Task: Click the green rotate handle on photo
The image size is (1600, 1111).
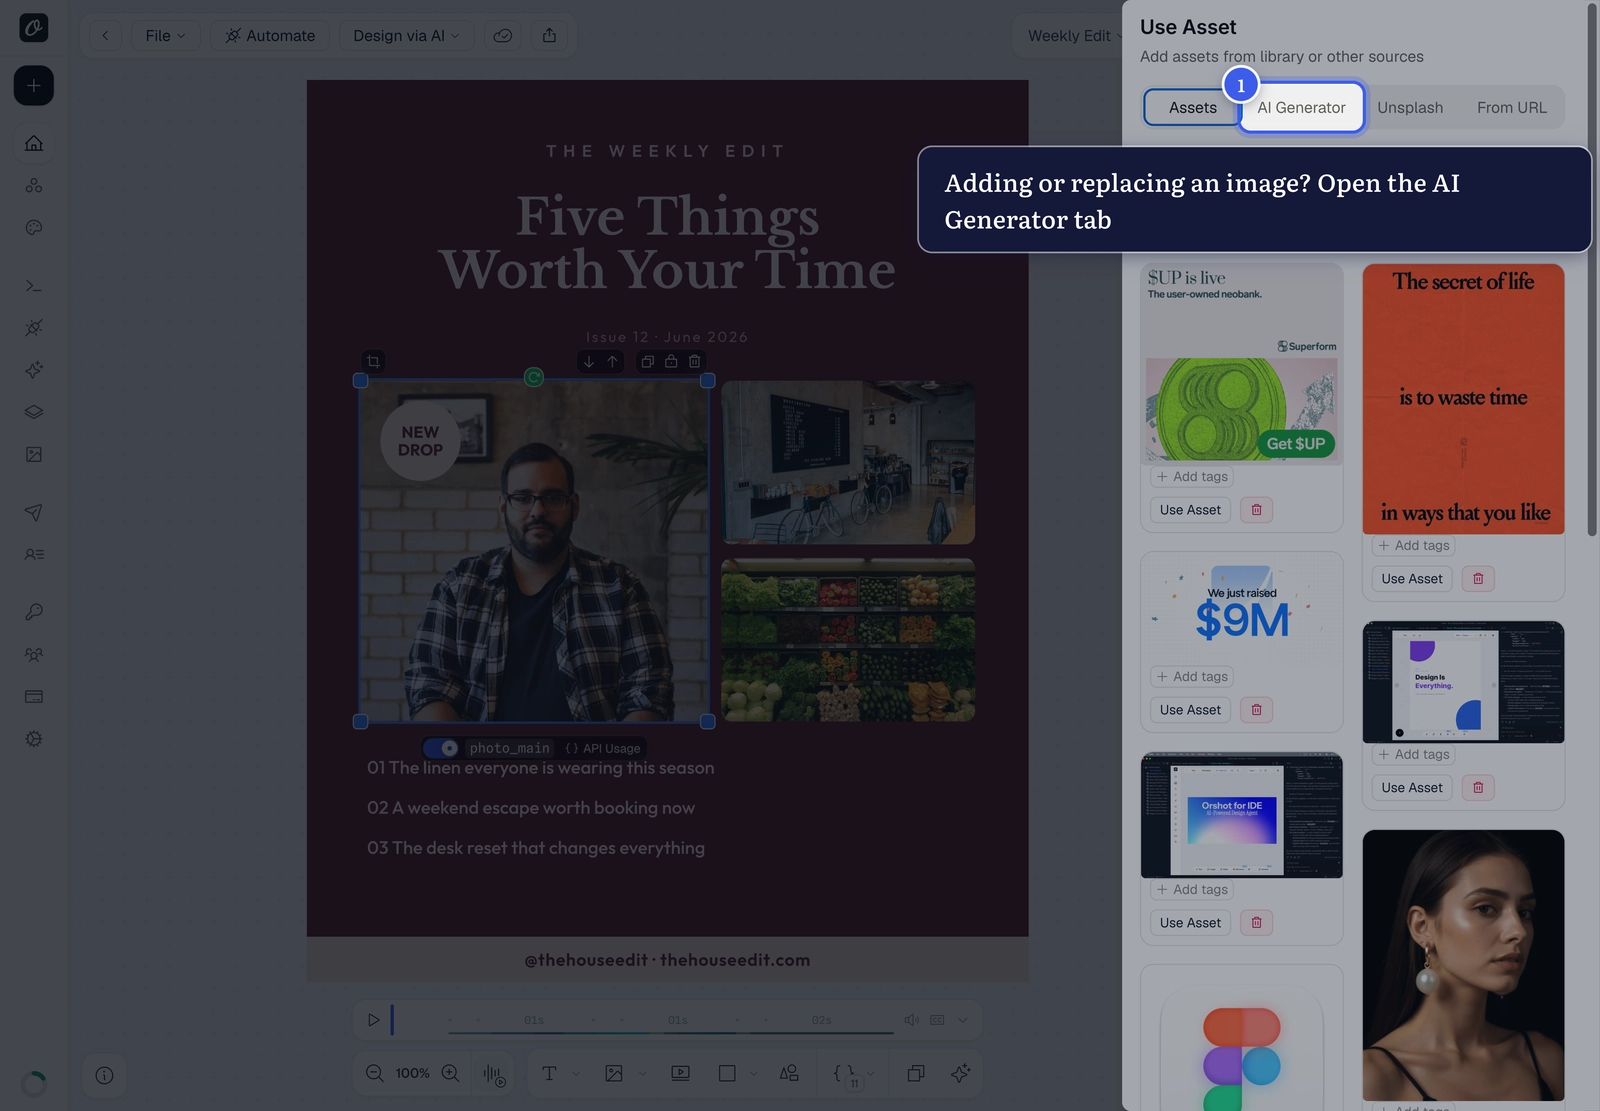Action: pyautogui.click(x=534, y=377)
